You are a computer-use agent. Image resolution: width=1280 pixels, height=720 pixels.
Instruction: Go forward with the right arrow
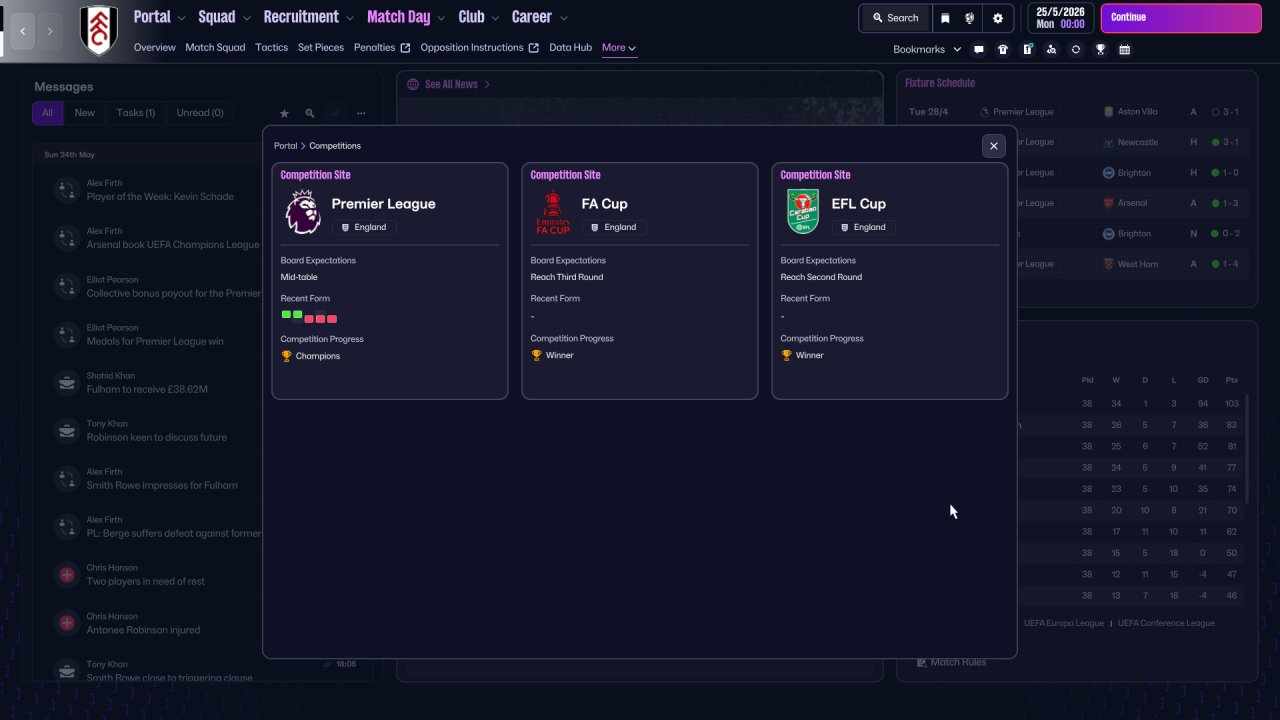pos(50,31)
